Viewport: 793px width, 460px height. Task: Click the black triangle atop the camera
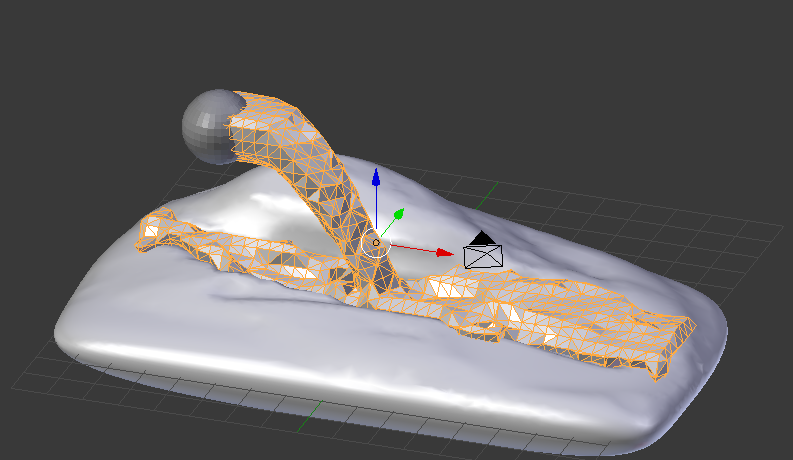point(483,237)
